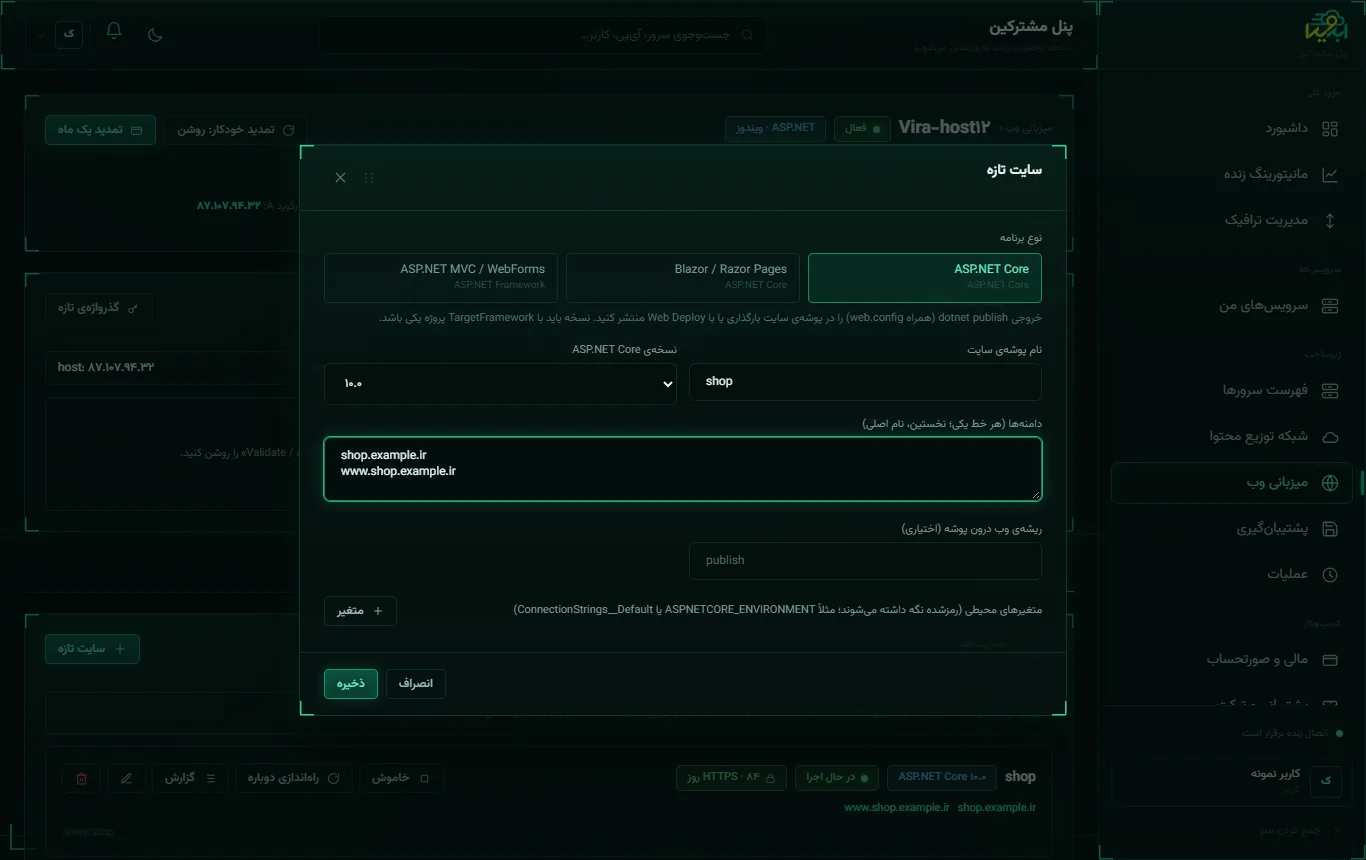
Task: Open گزارش log button for shop site
Action: (189, 778)
